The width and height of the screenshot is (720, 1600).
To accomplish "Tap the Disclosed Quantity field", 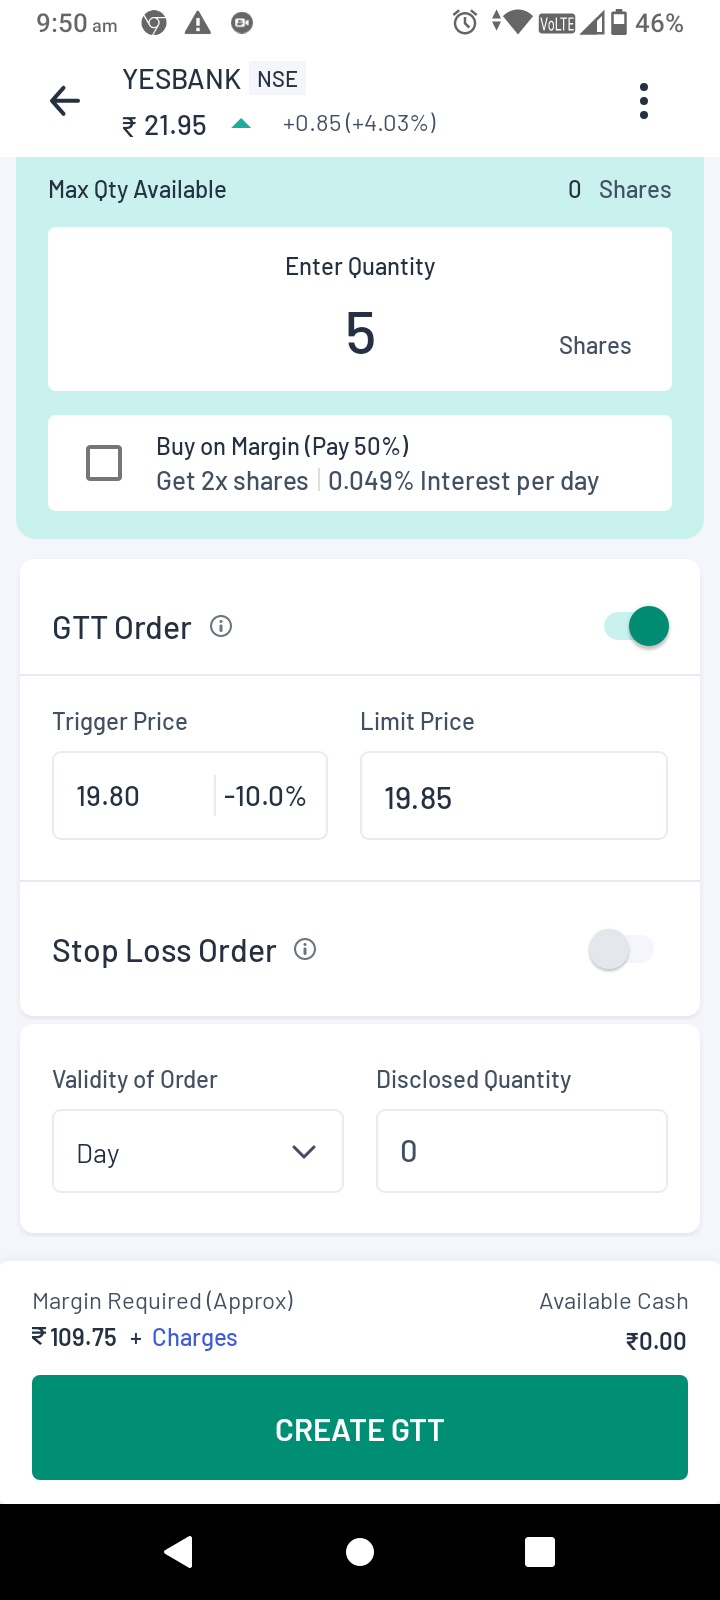I will [x=521, y=1151].
